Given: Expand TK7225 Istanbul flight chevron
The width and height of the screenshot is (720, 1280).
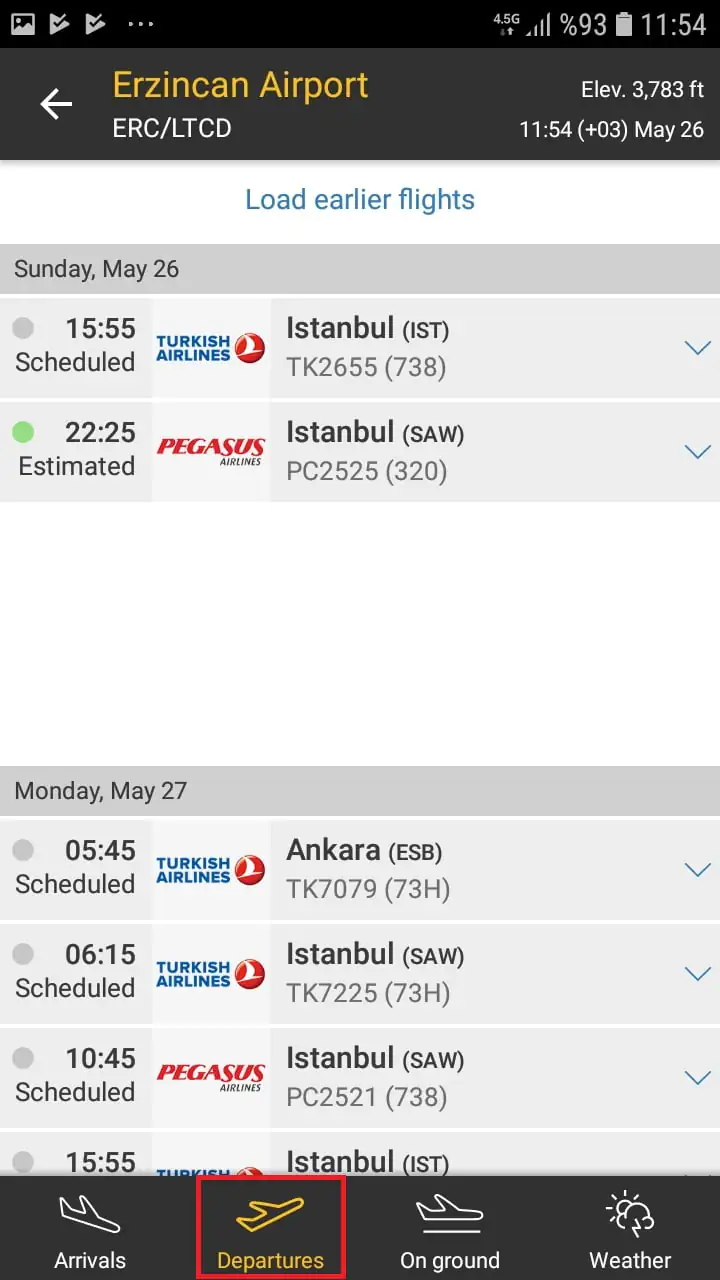Looking at the screenshot, I should pyautogui.click(x=697, y=973).
